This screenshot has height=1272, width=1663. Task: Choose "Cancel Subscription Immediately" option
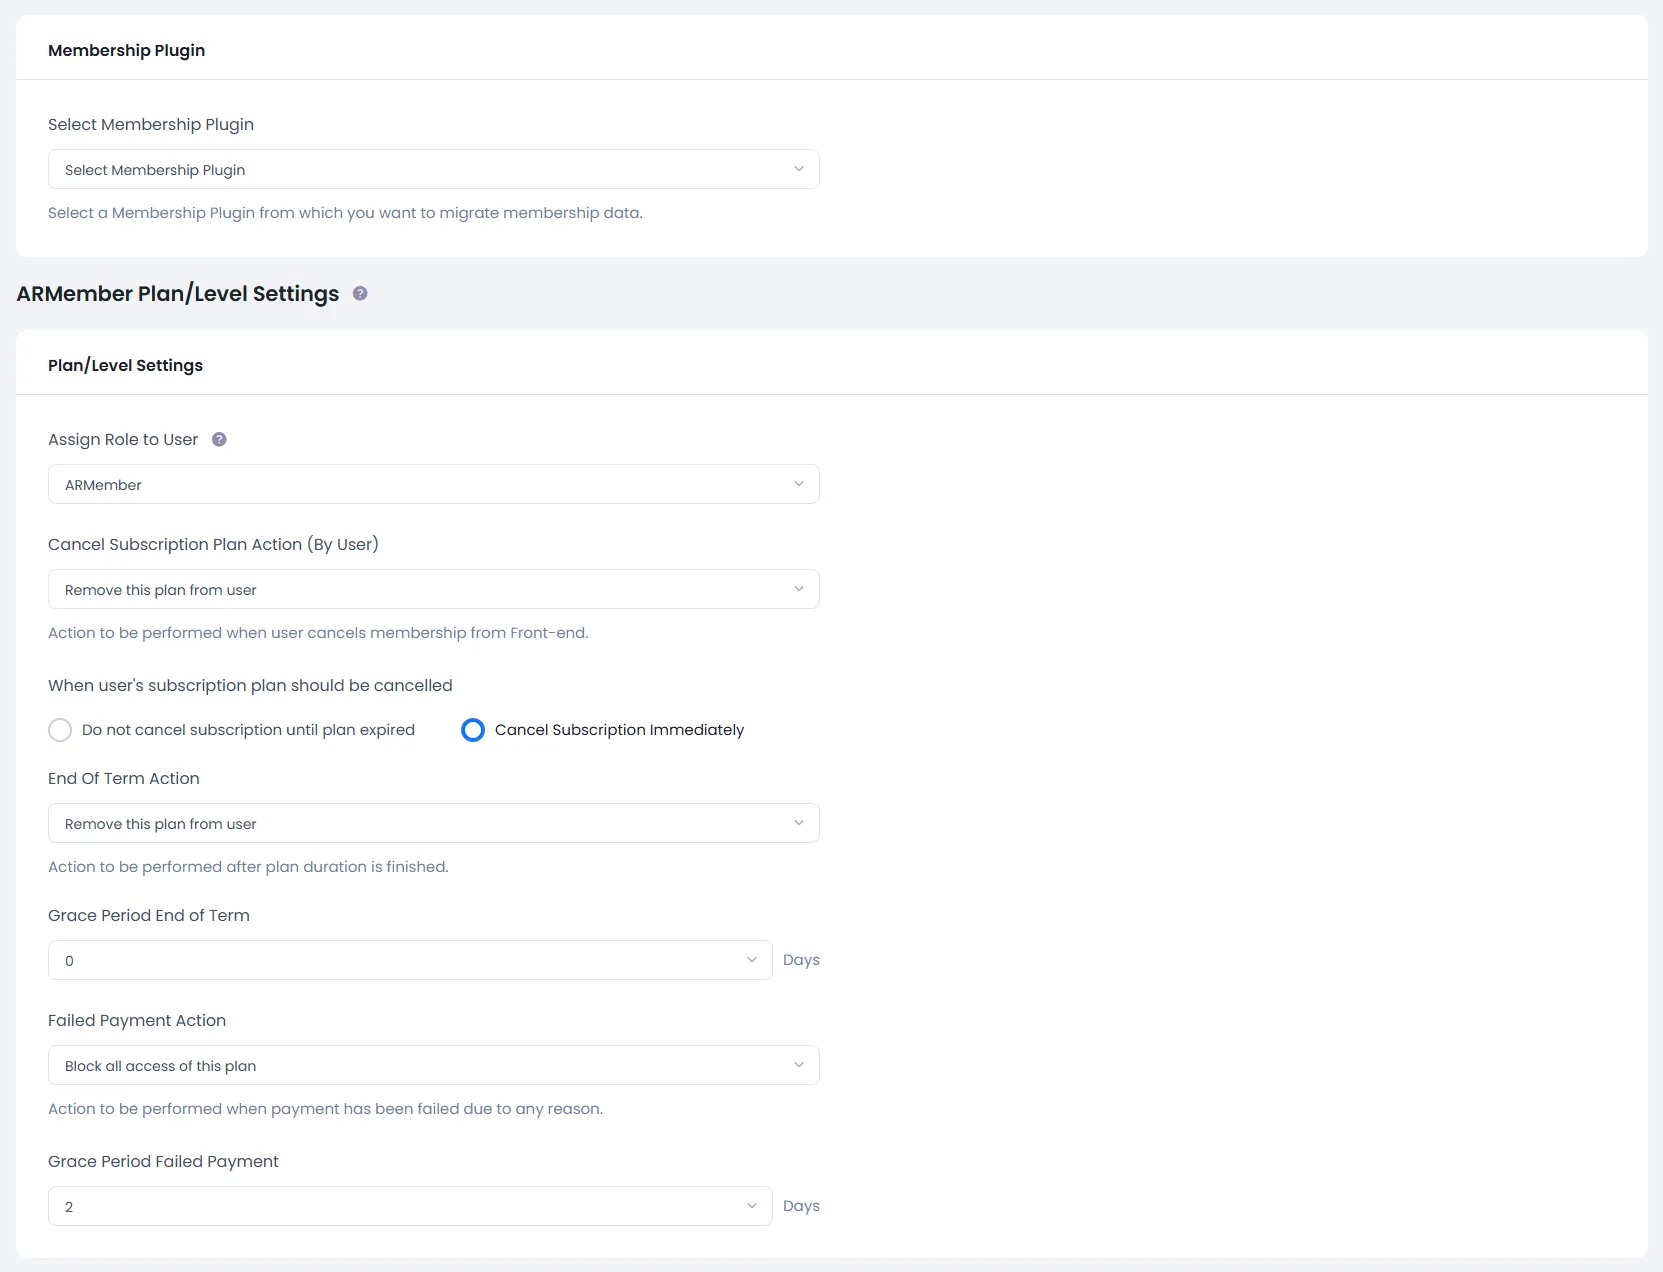(472, 730)
